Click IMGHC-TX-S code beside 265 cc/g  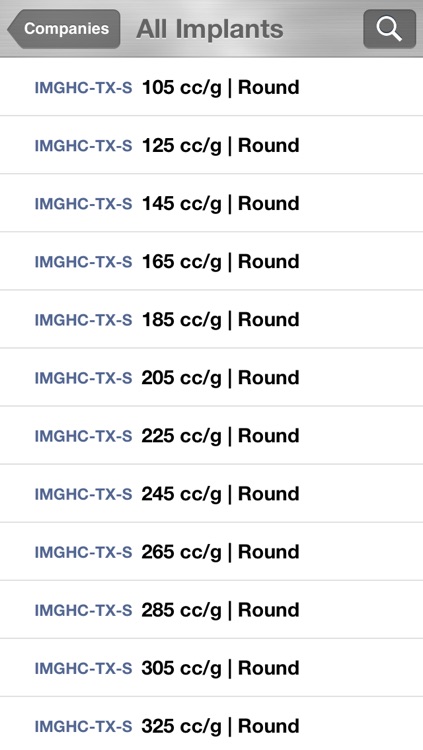click(83, 552)
